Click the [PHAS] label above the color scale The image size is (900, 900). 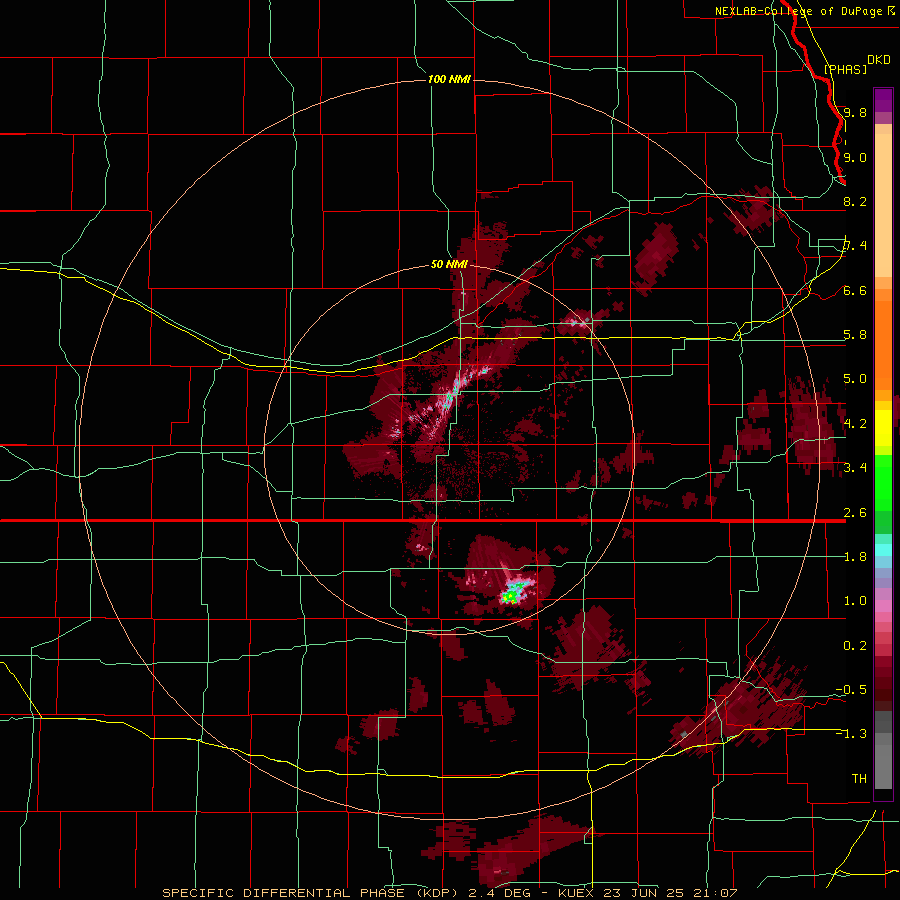tap(845, 69)
